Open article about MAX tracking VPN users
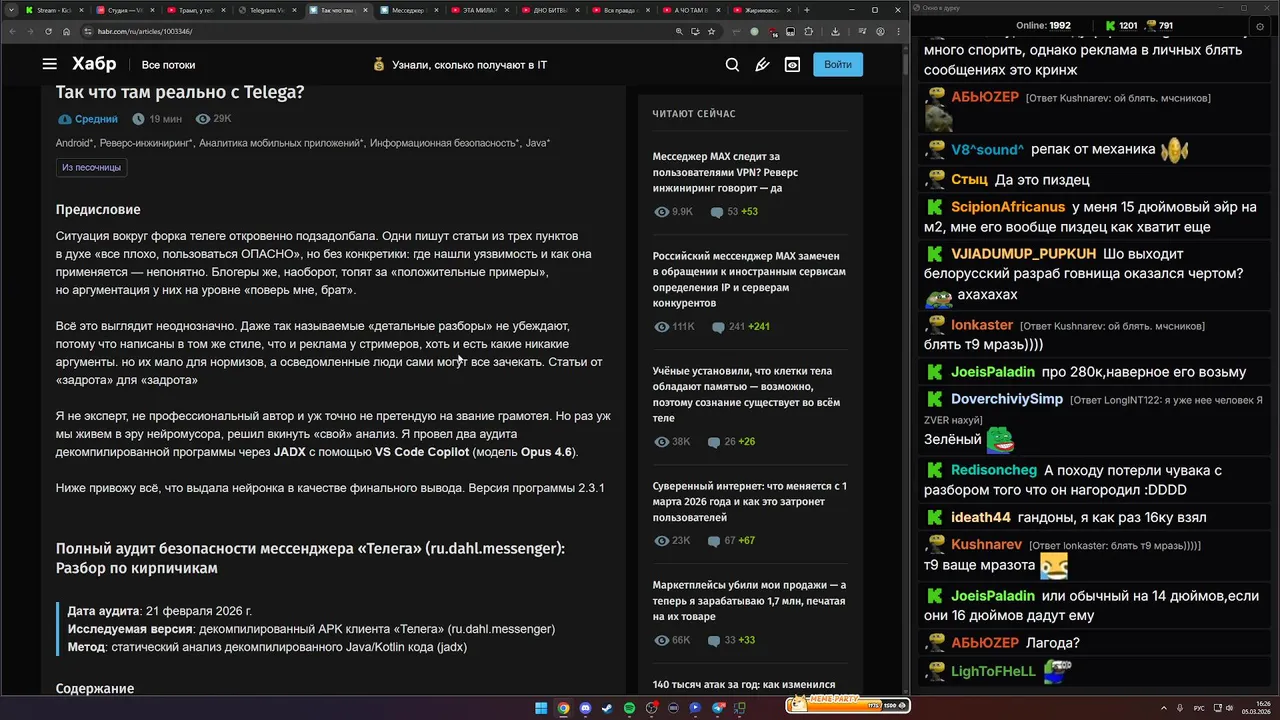 tap(725, 172)
